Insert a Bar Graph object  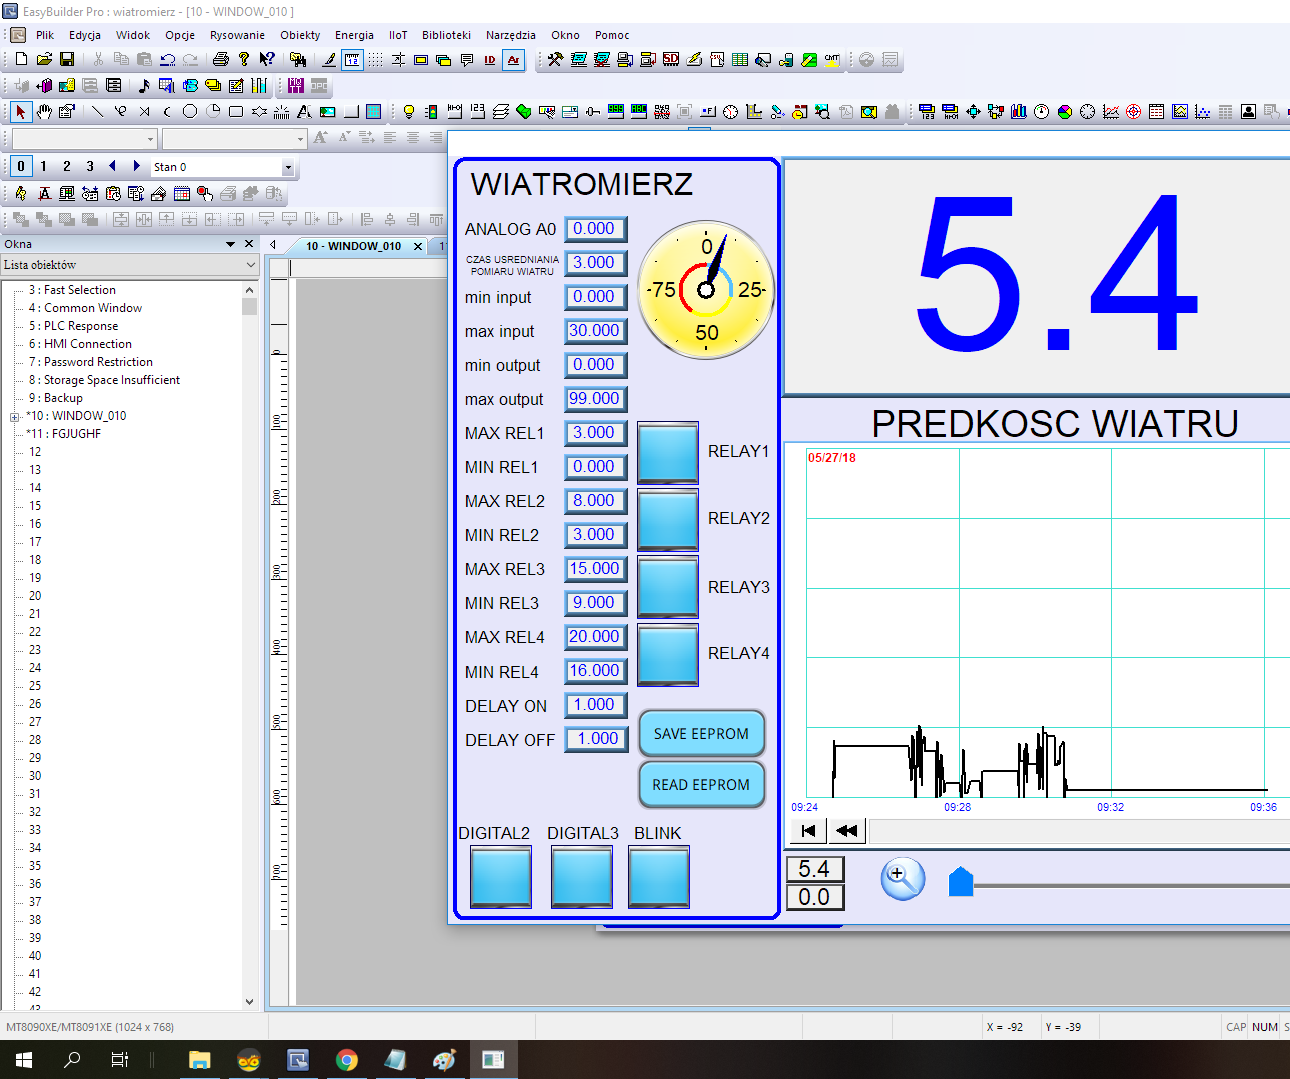click(x=1018, y=111)
